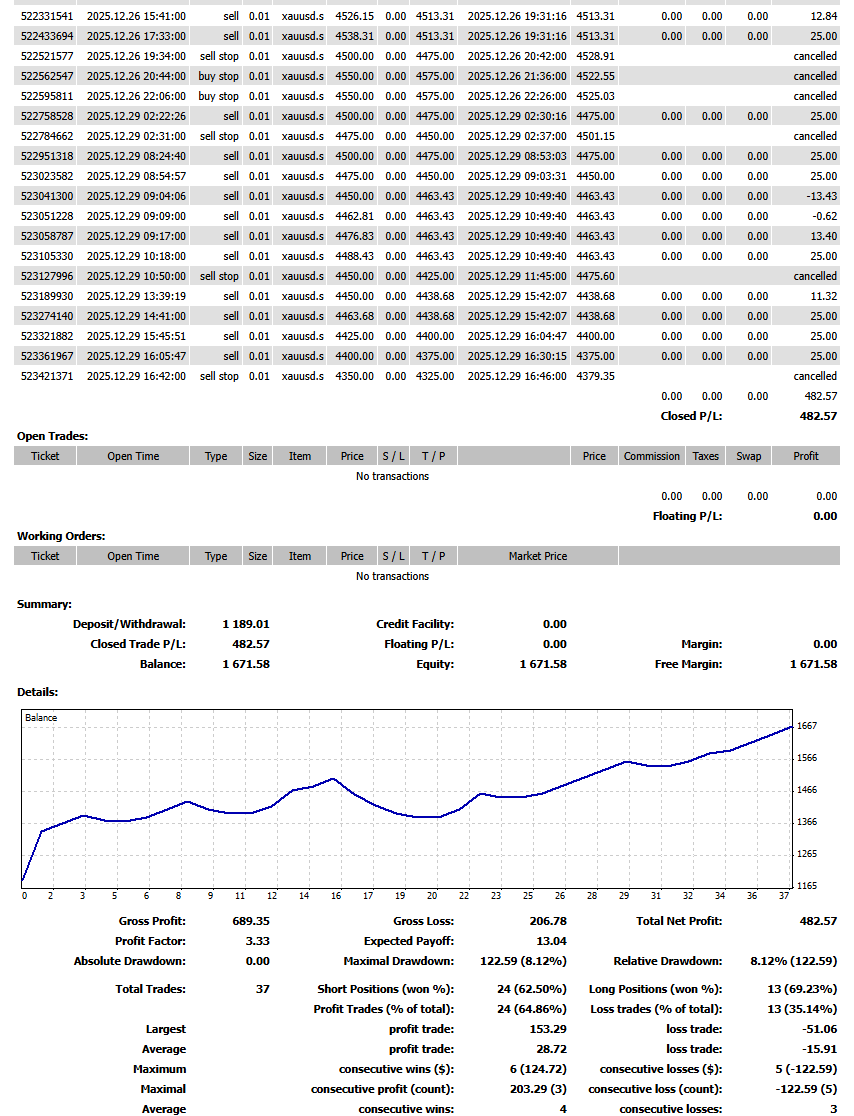Click the -13.43 loss on ticket 523041300
Screen dimensions: 854x1116
pos(820,196)
